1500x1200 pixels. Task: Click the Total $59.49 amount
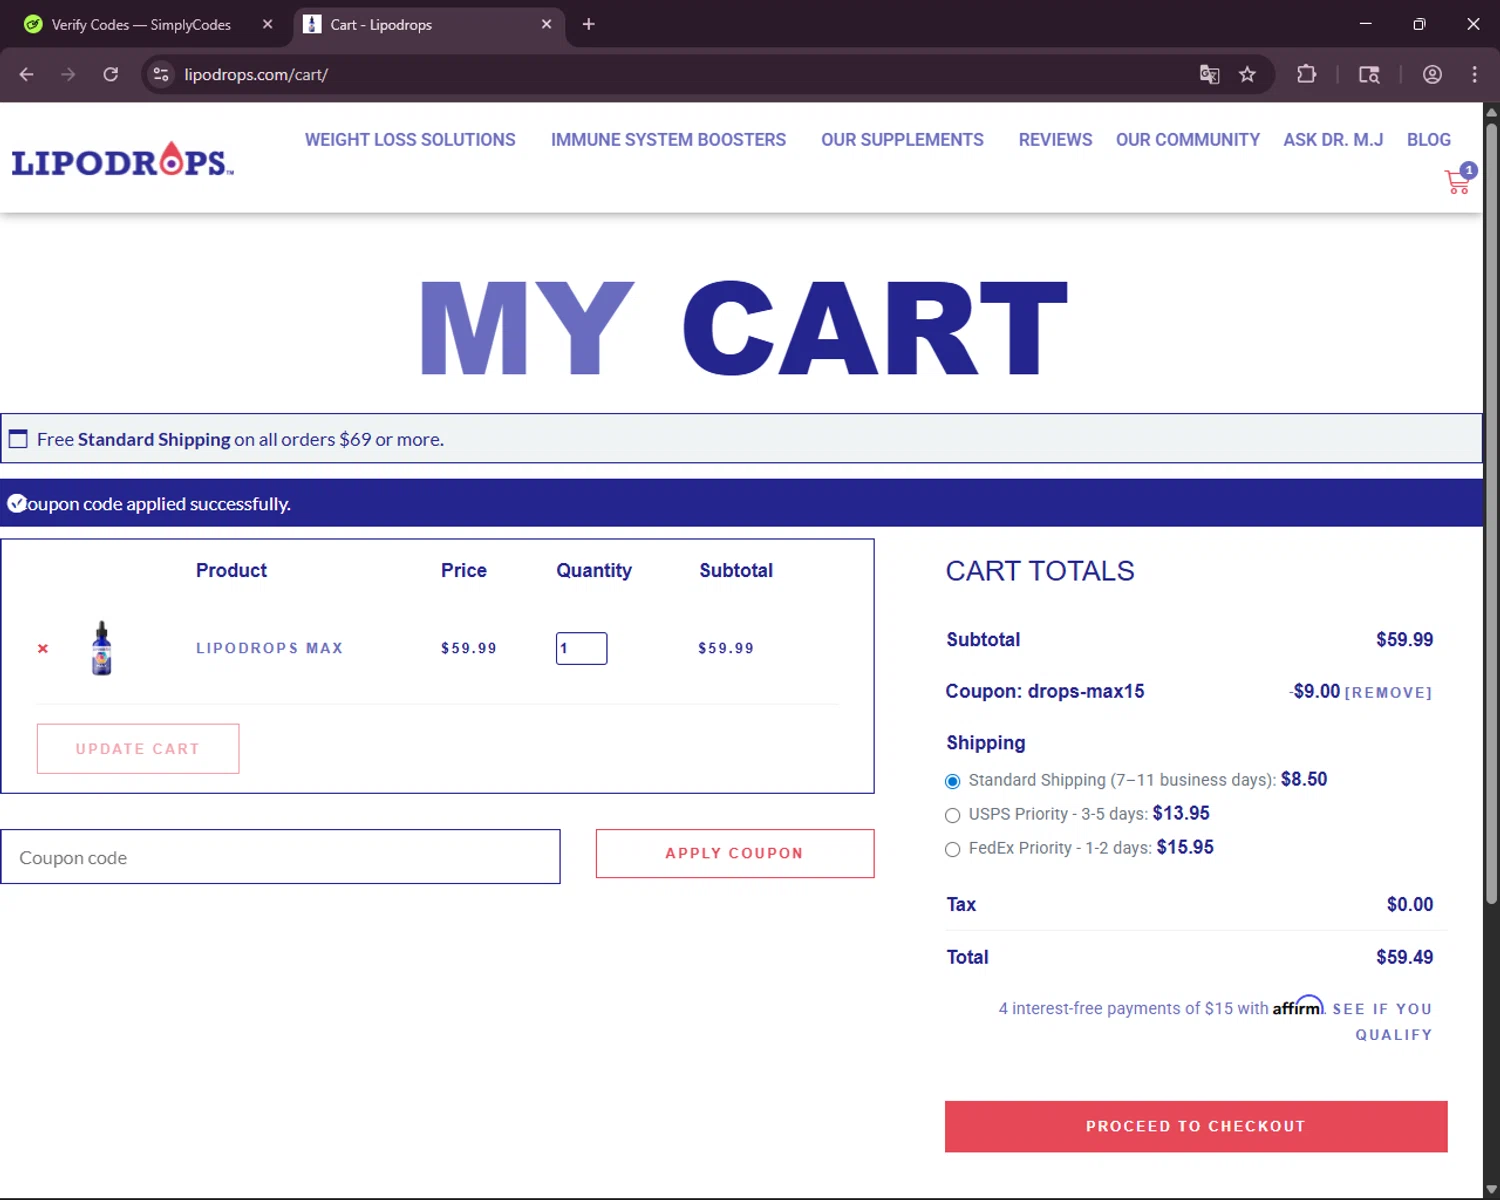tap(1404, 957)
